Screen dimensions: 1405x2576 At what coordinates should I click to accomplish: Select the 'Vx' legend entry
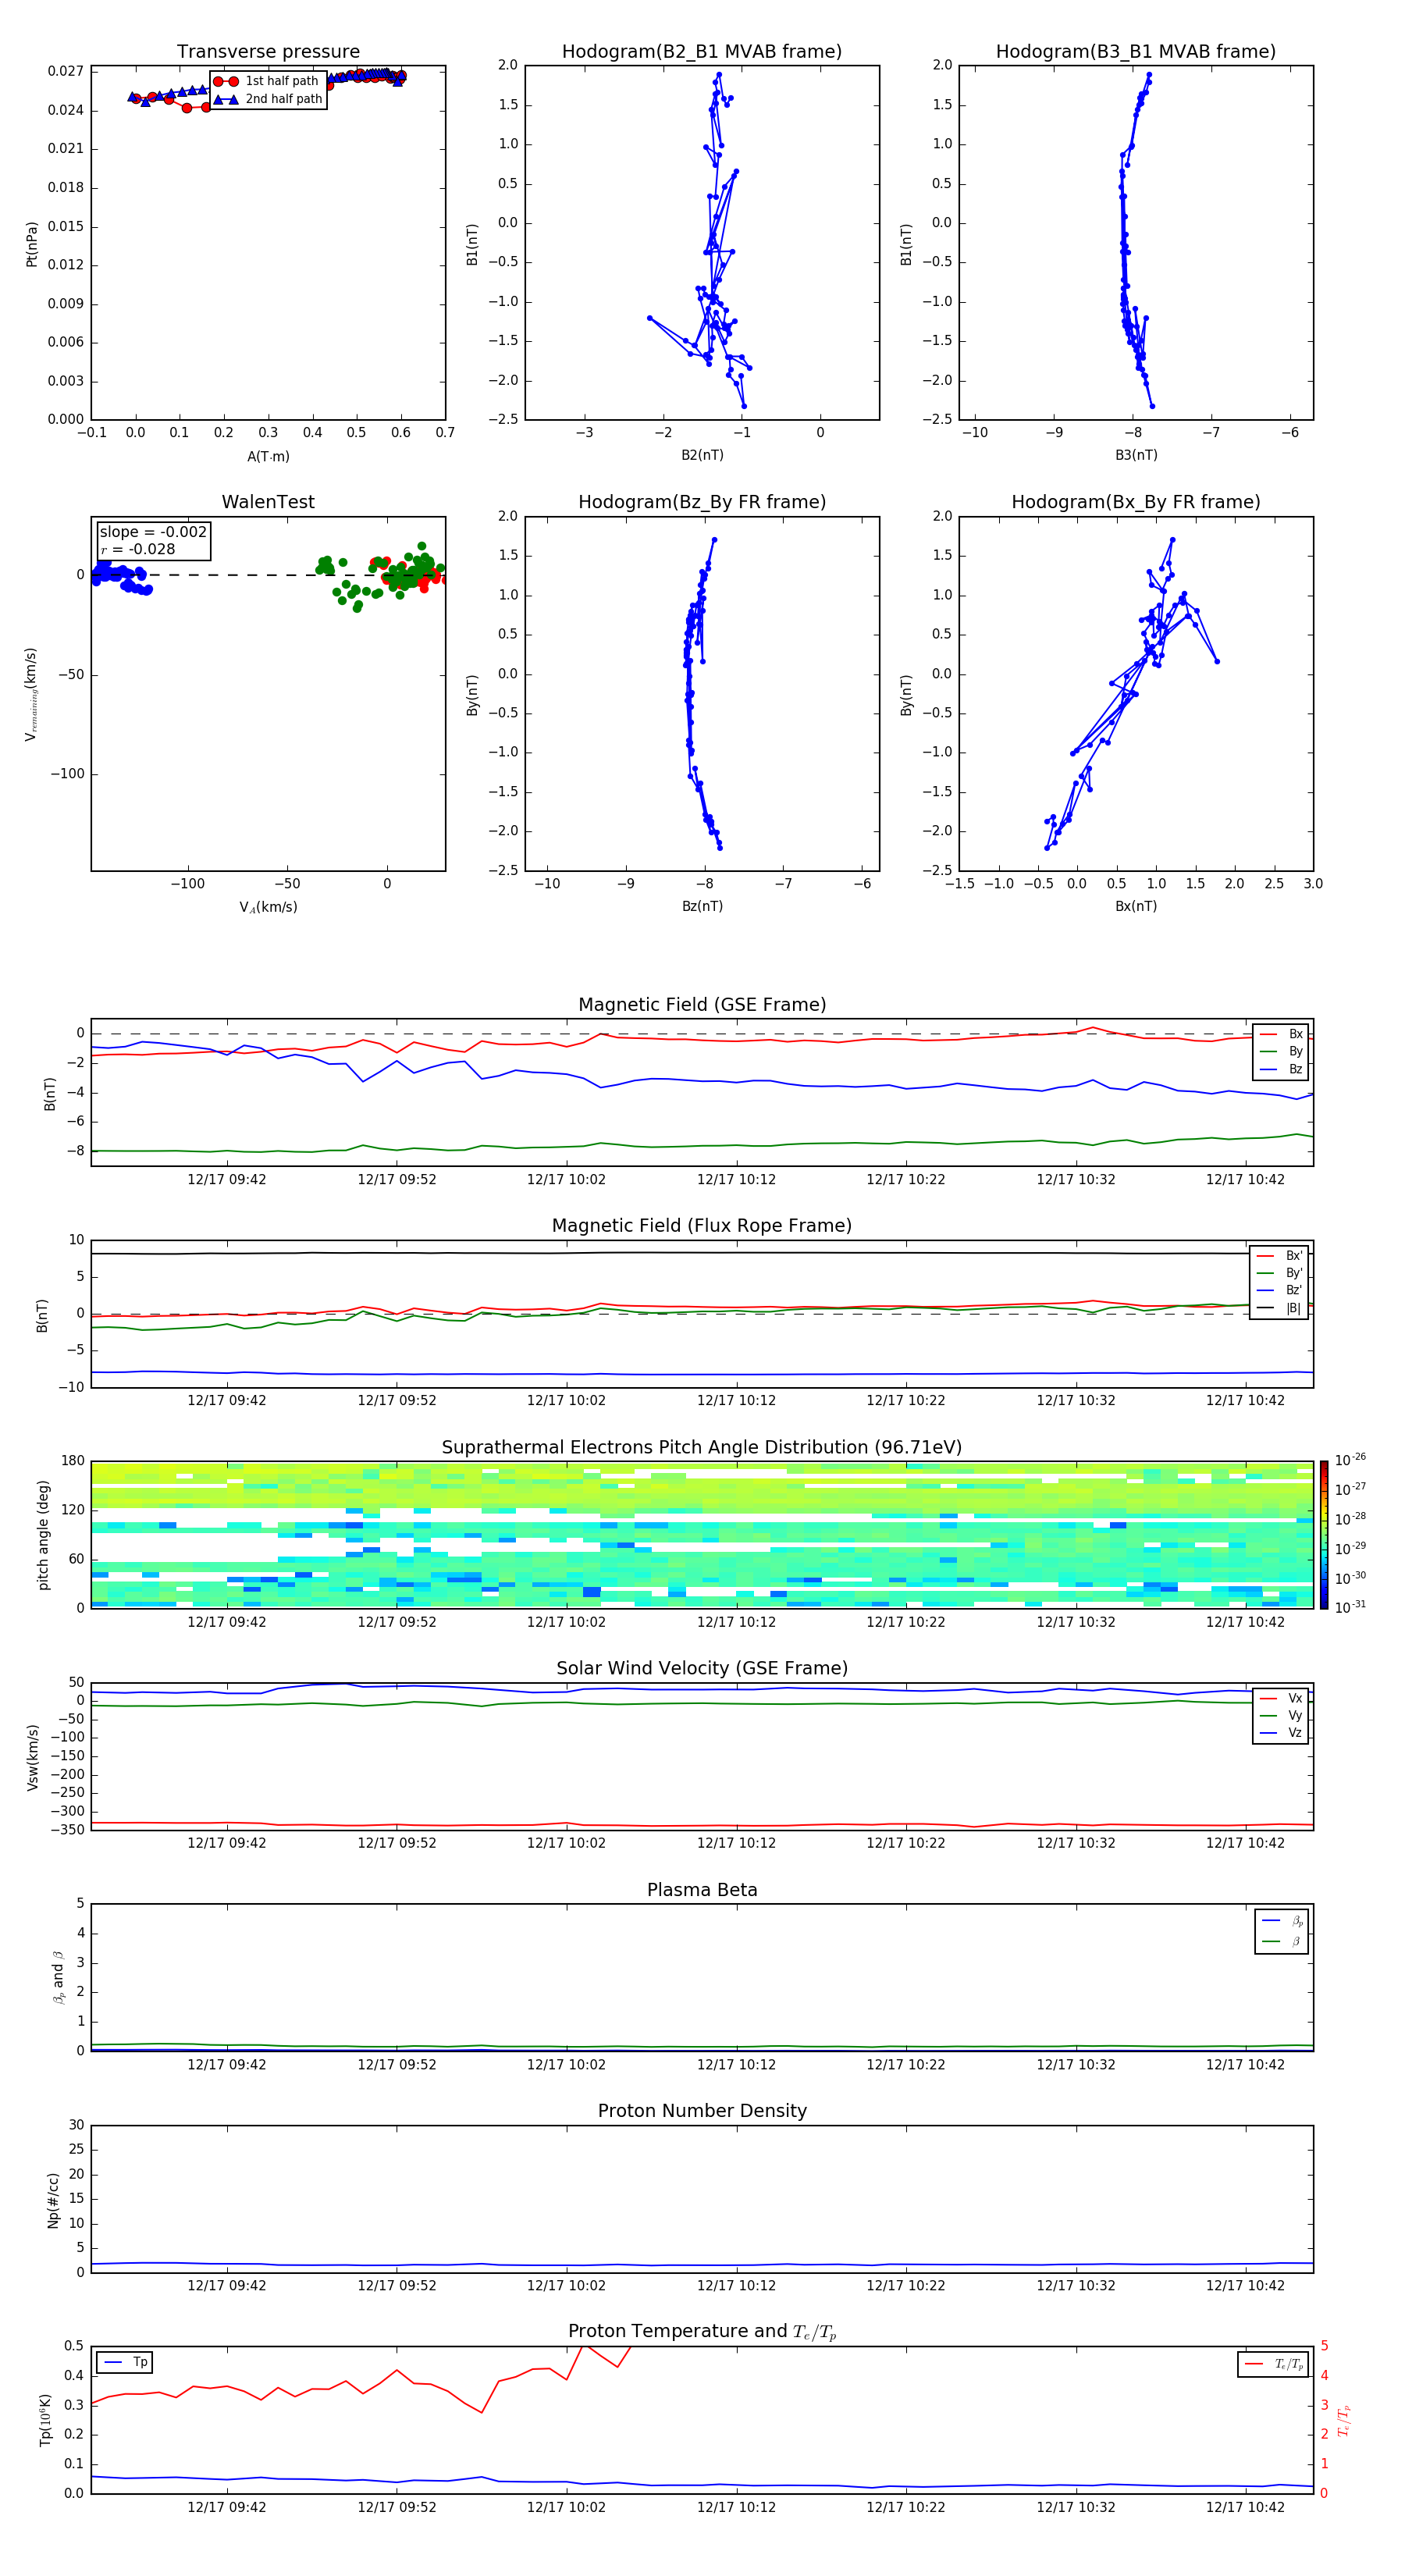[x=1281, y=1698]
